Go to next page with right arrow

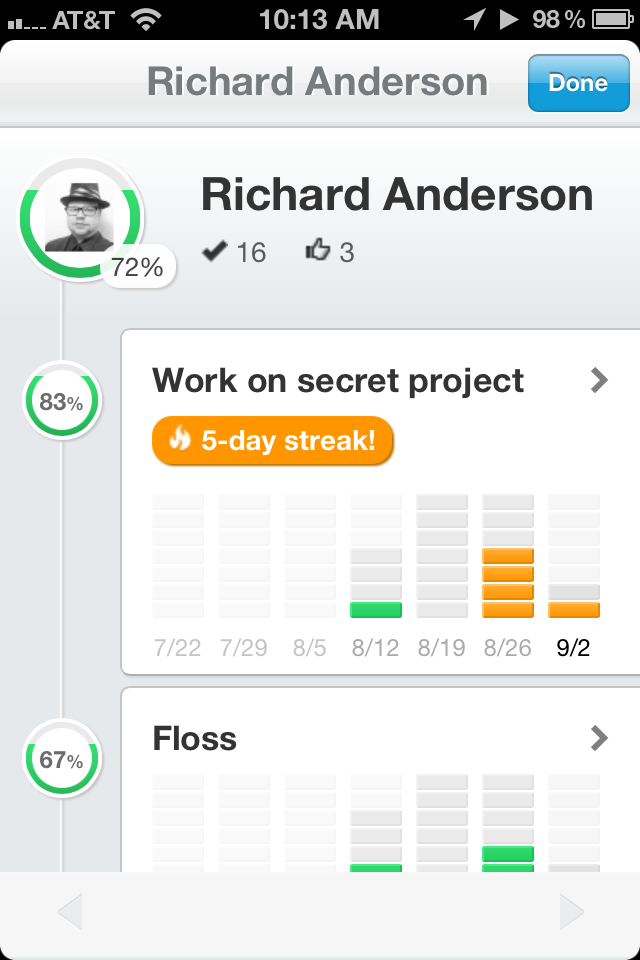(572, 912)
